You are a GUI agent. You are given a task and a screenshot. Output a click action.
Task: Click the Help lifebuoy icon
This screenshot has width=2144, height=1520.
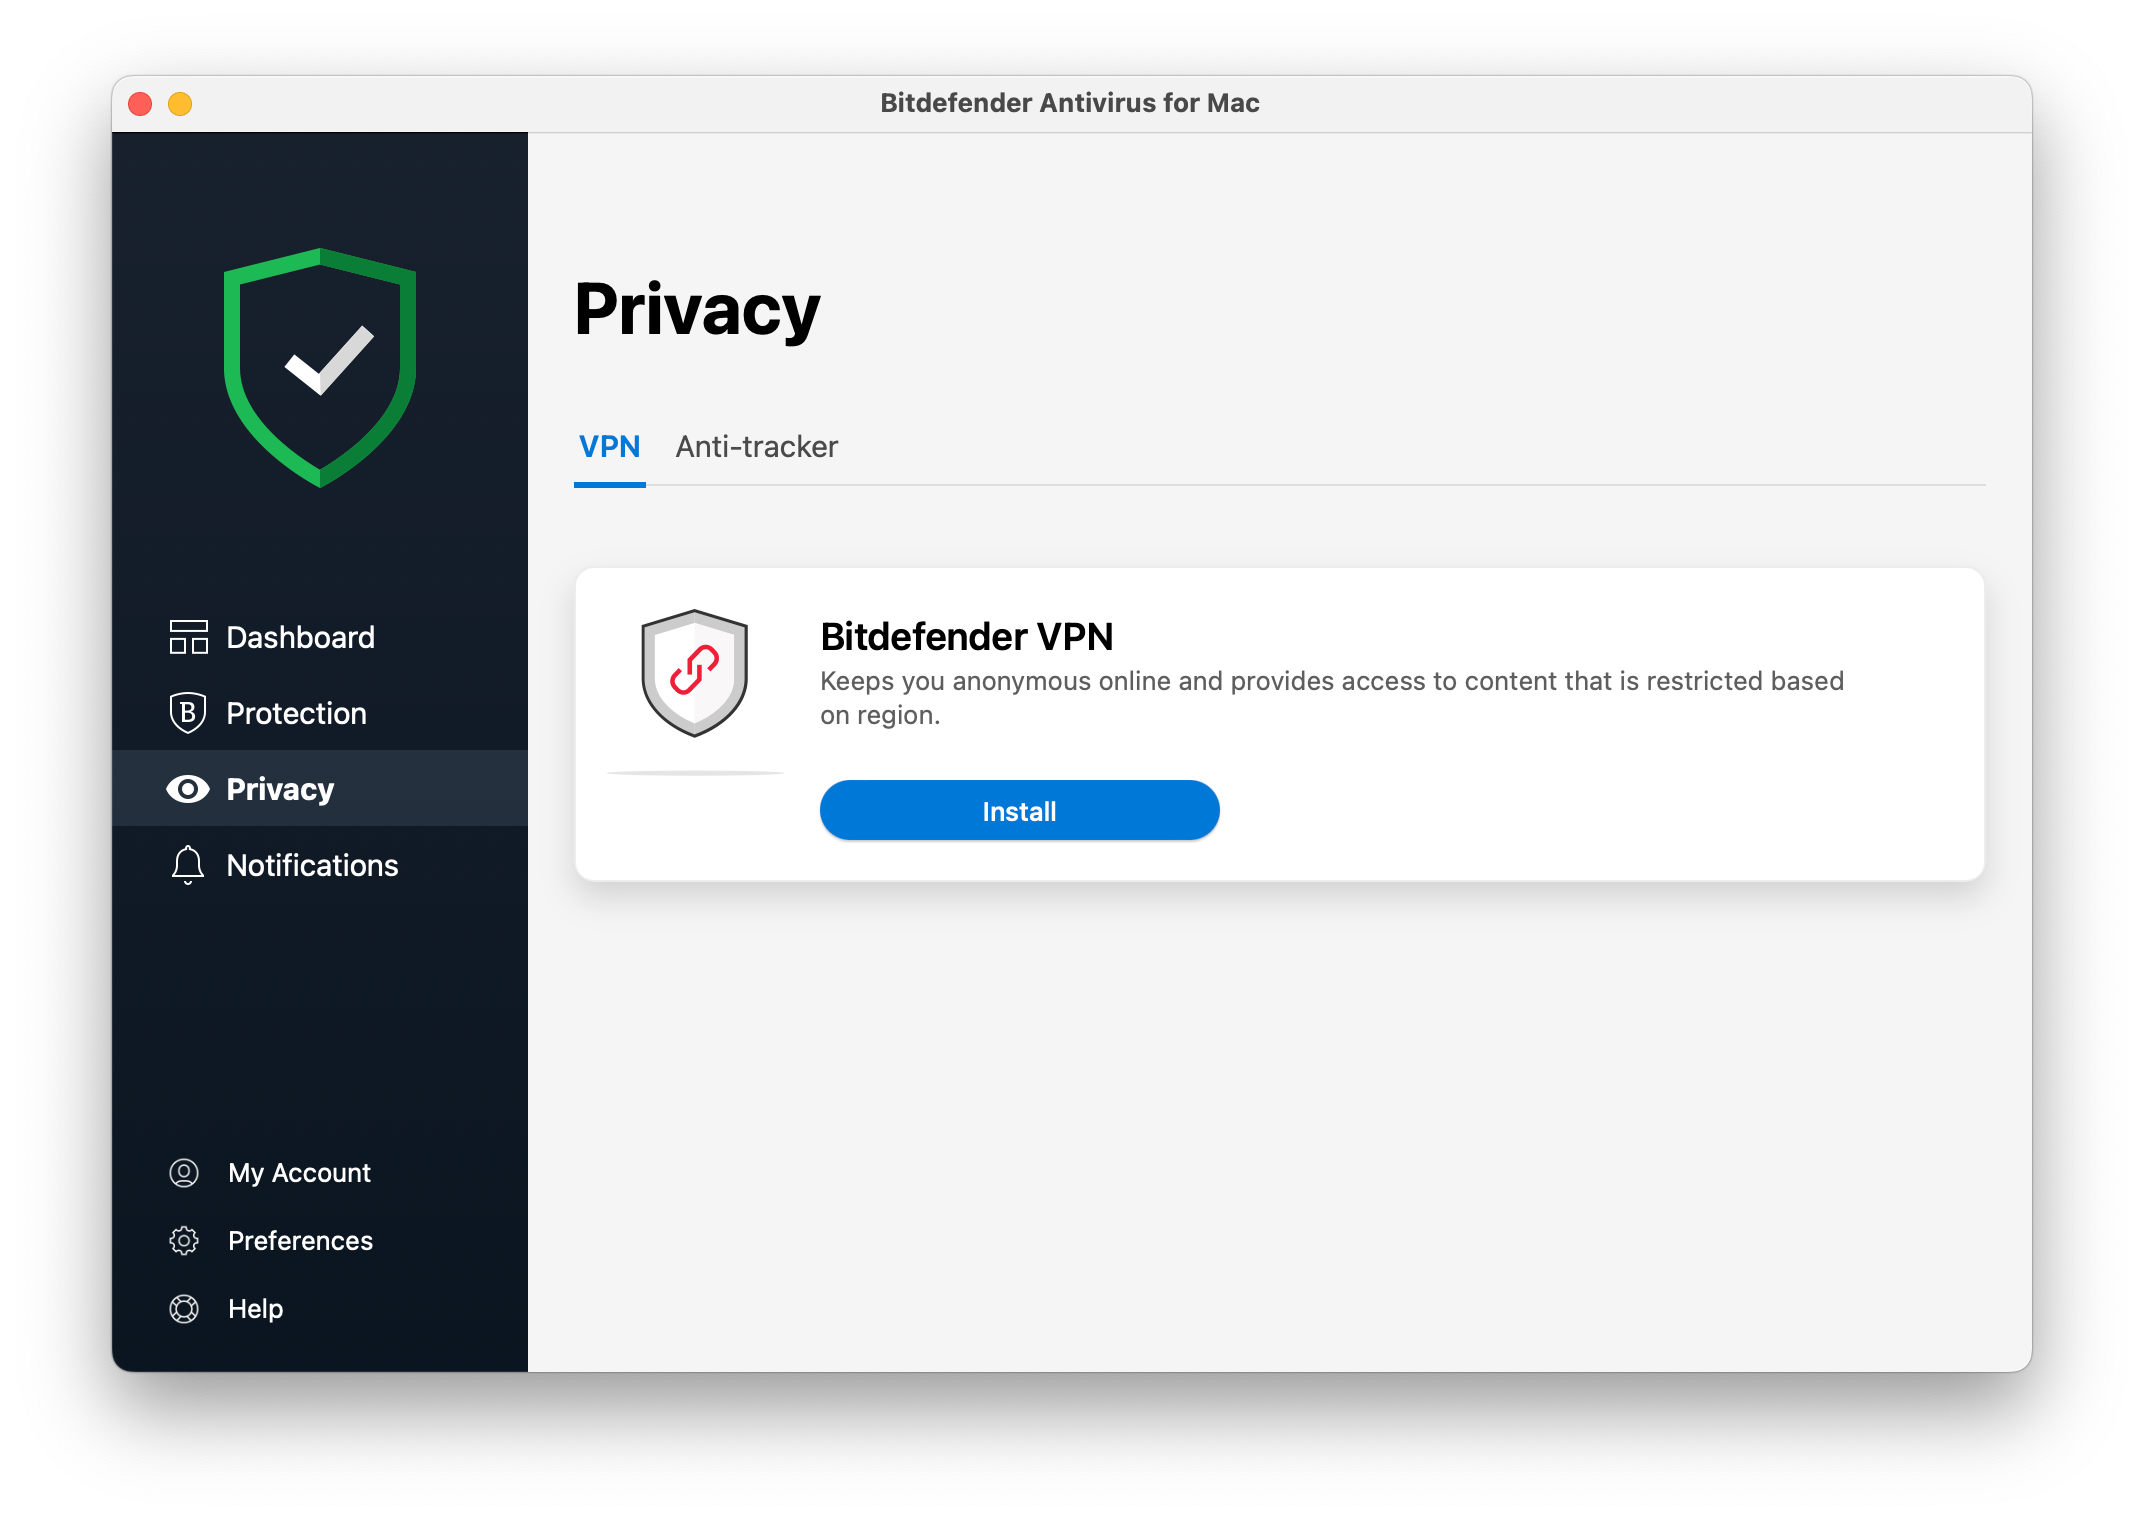pyautogui.click(x=184, y=1309)
